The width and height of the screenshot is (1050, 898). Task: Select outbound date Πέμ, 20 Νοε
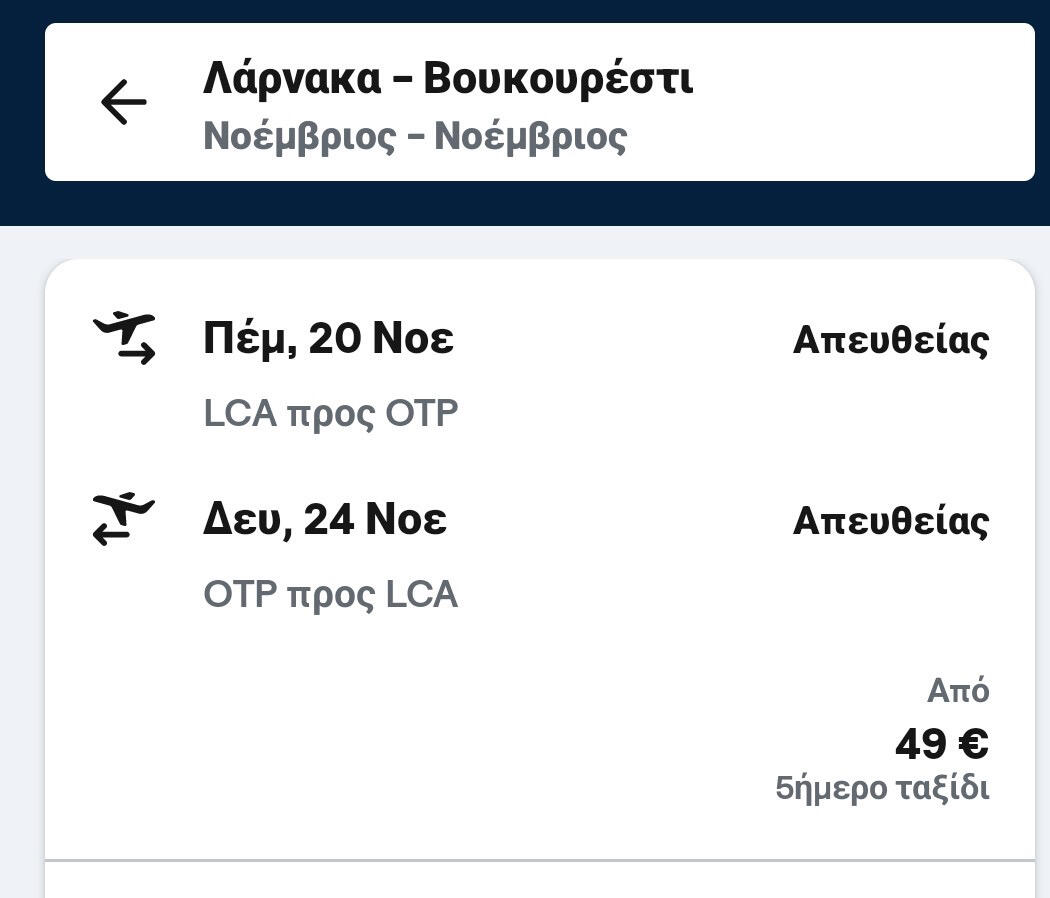click(328, 339)
